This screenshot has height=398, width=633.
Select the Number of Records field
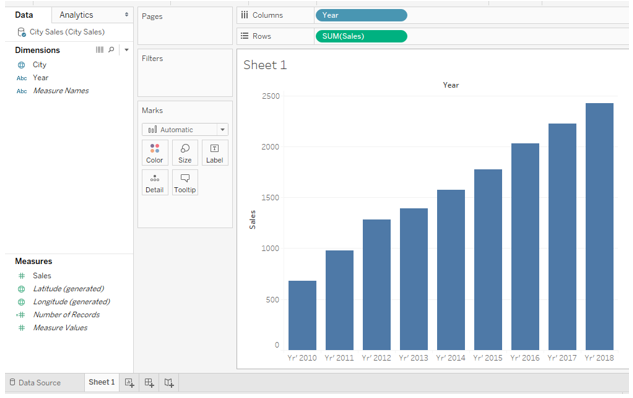(67, 314)
